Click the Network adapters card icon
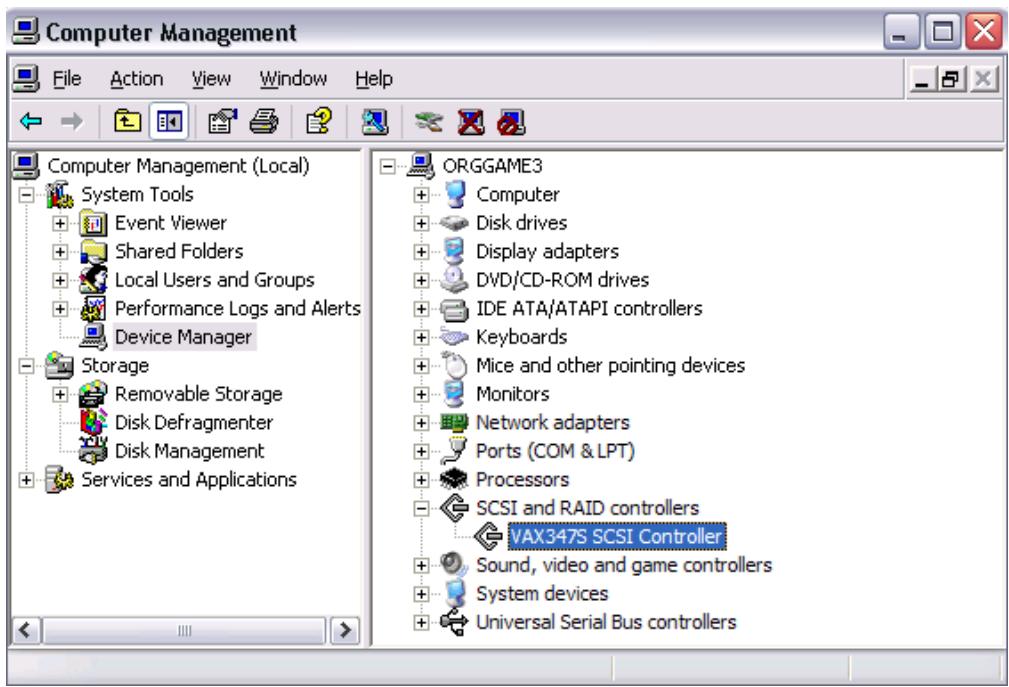This screenshot has width=1009, height=687. point(454,423)
